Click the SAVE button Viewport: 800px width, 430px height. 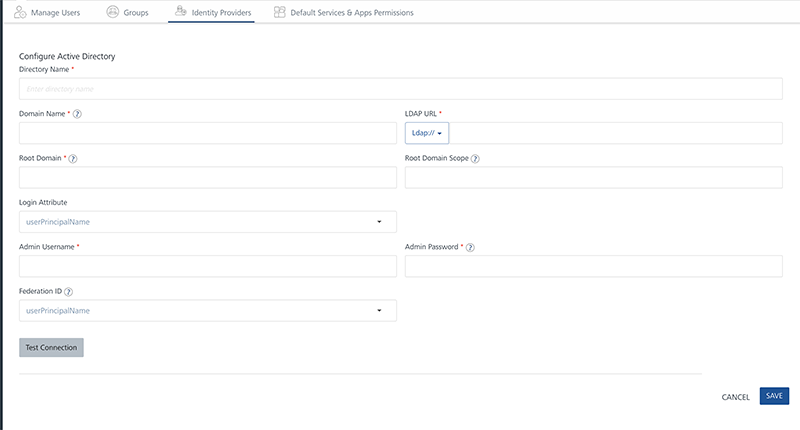[774, 396]
